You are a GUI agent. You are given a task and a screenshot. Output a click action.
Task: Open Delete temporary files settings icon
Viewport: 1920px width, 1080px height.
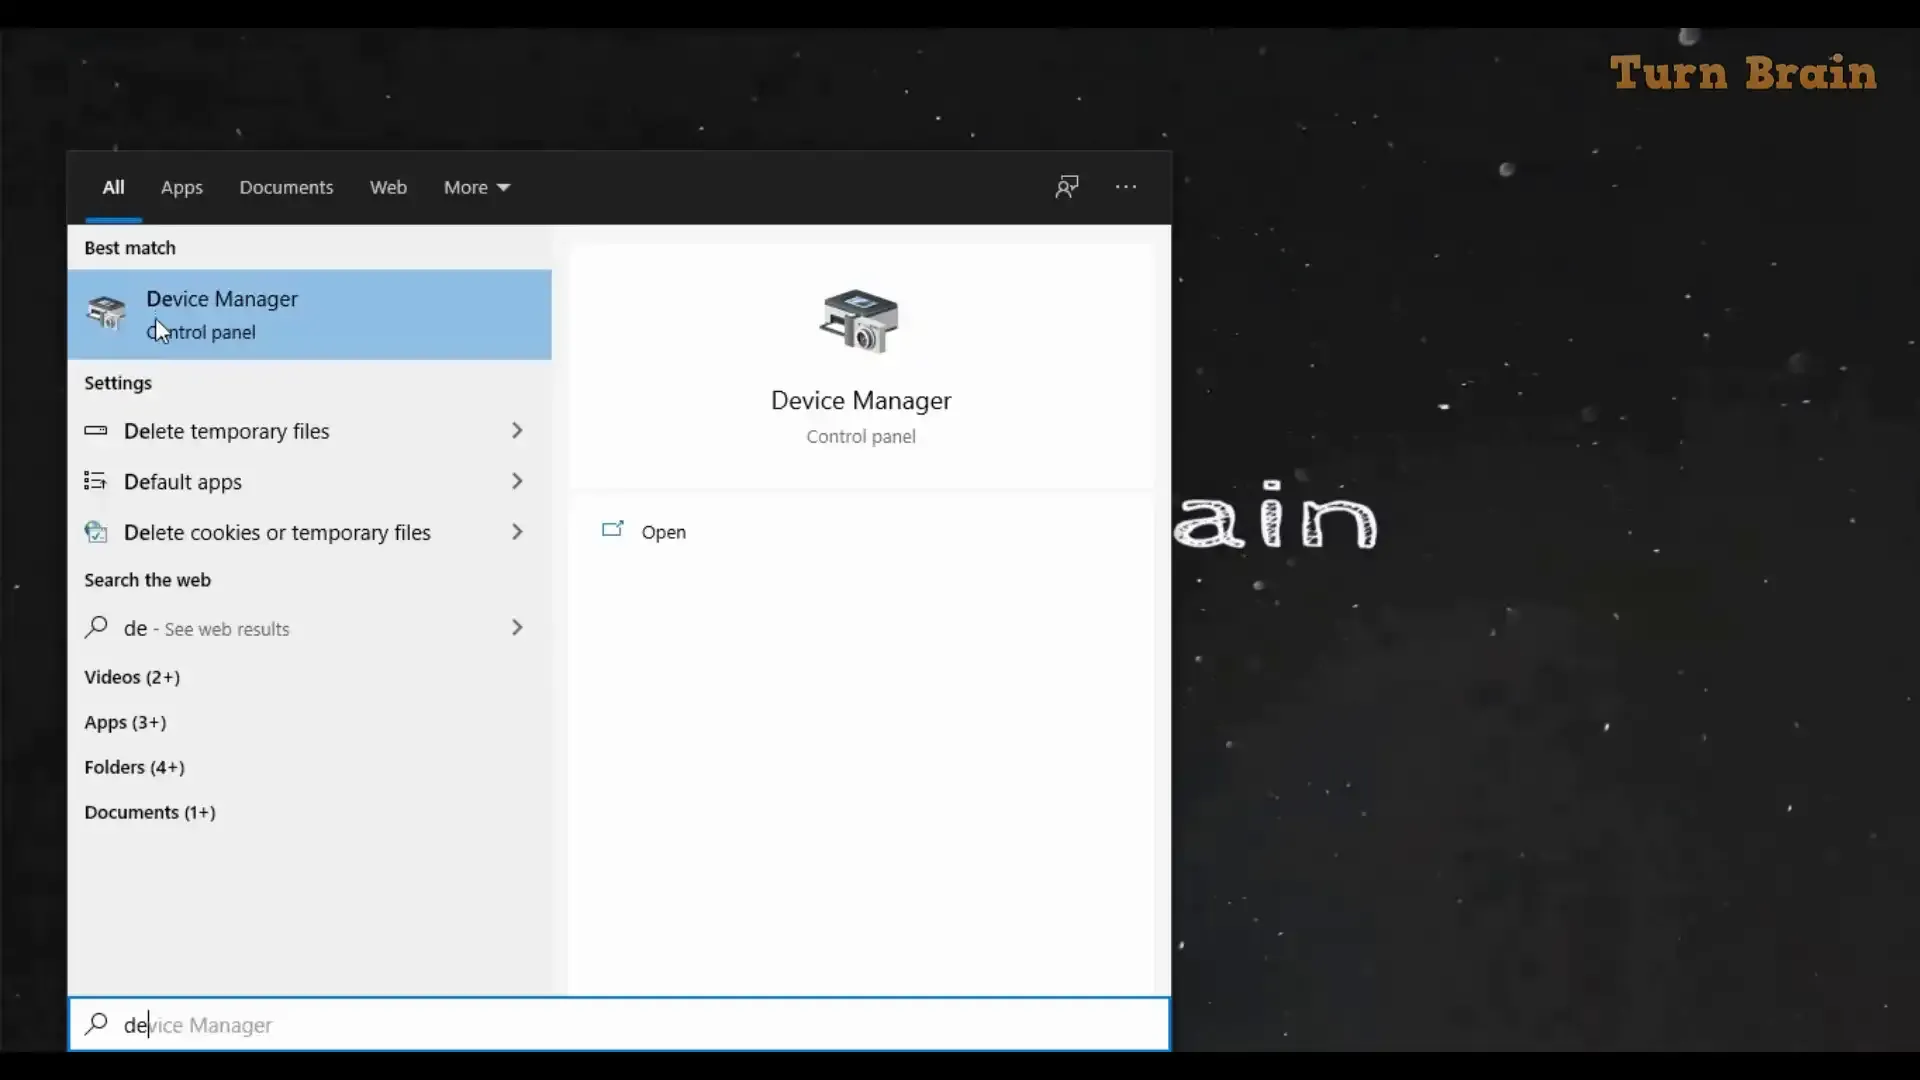click(95, 430)
